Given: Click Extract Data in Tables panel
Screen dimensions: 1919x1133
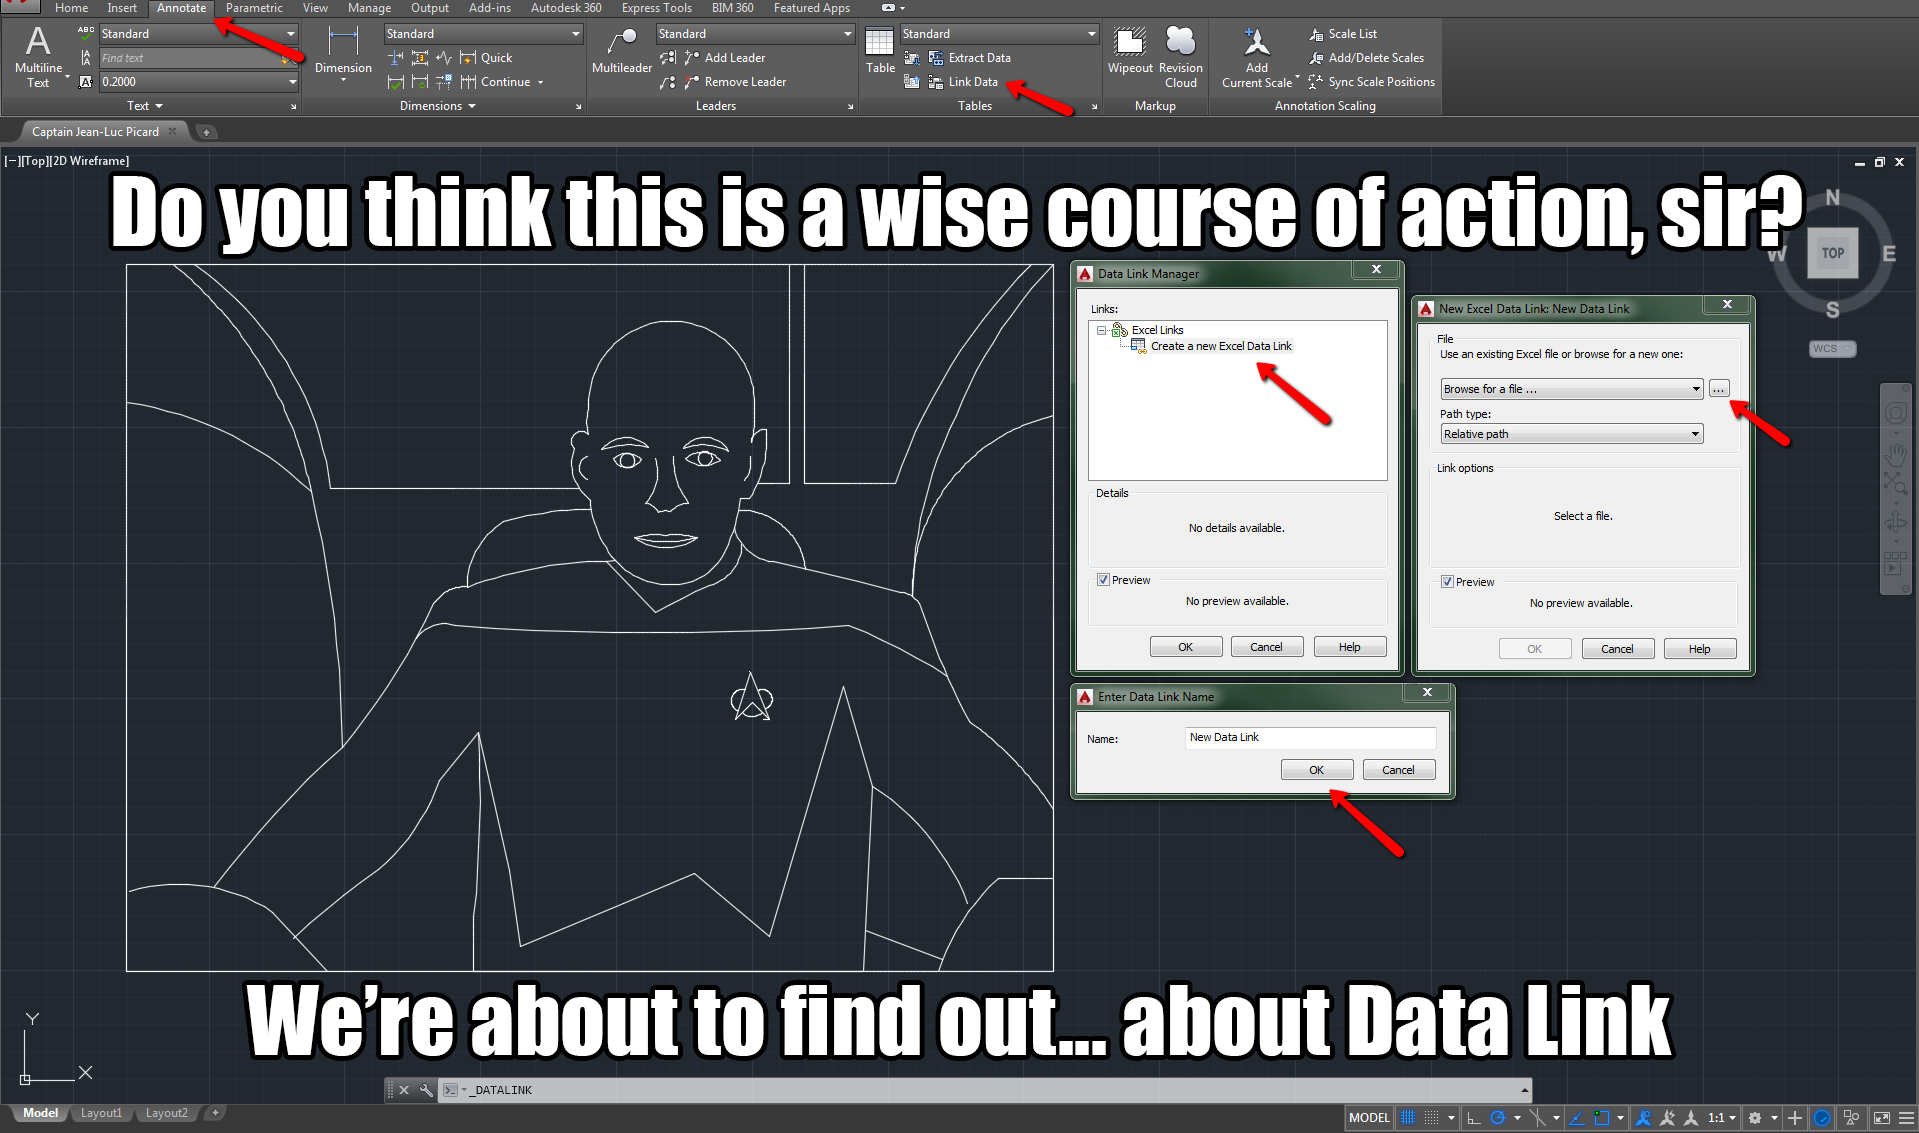Looking at the screenshot, I should coord(969,58).
